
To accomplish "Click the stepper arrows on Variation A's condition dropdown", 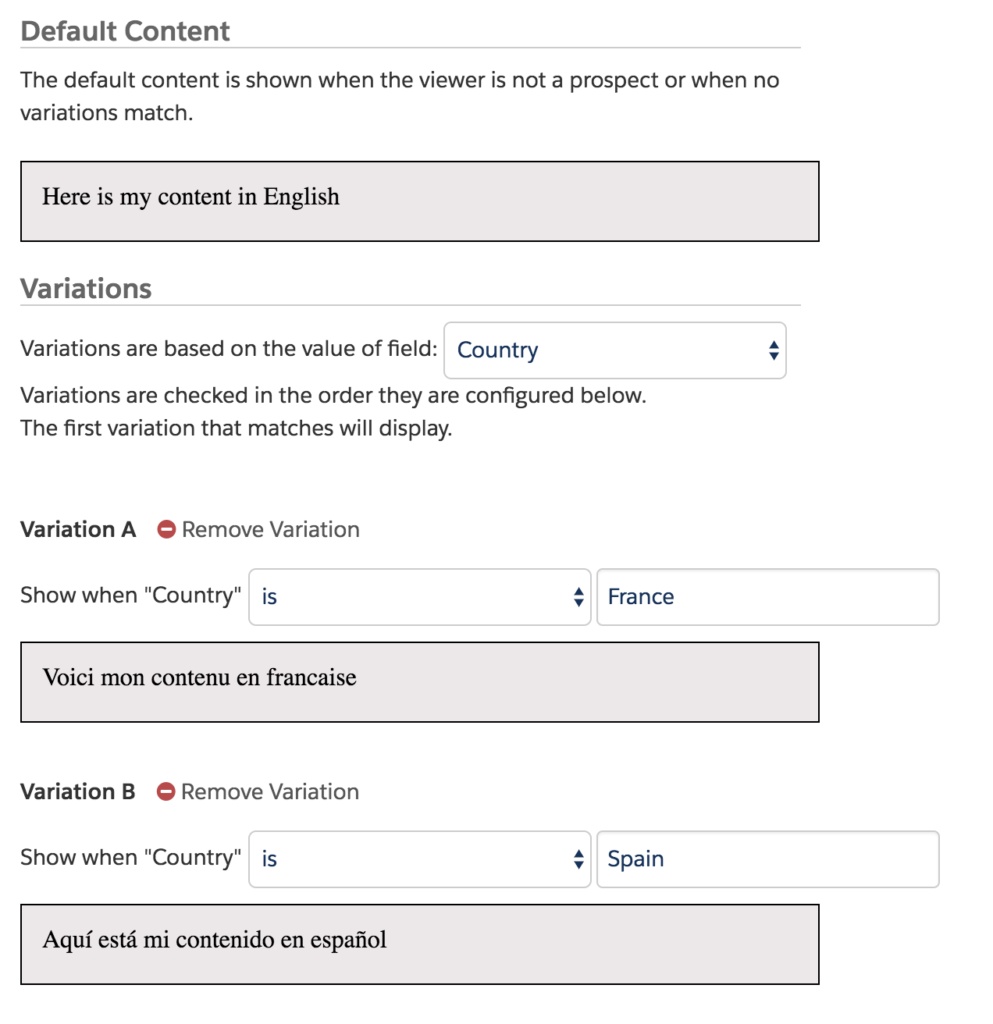I will click(578, 596).
